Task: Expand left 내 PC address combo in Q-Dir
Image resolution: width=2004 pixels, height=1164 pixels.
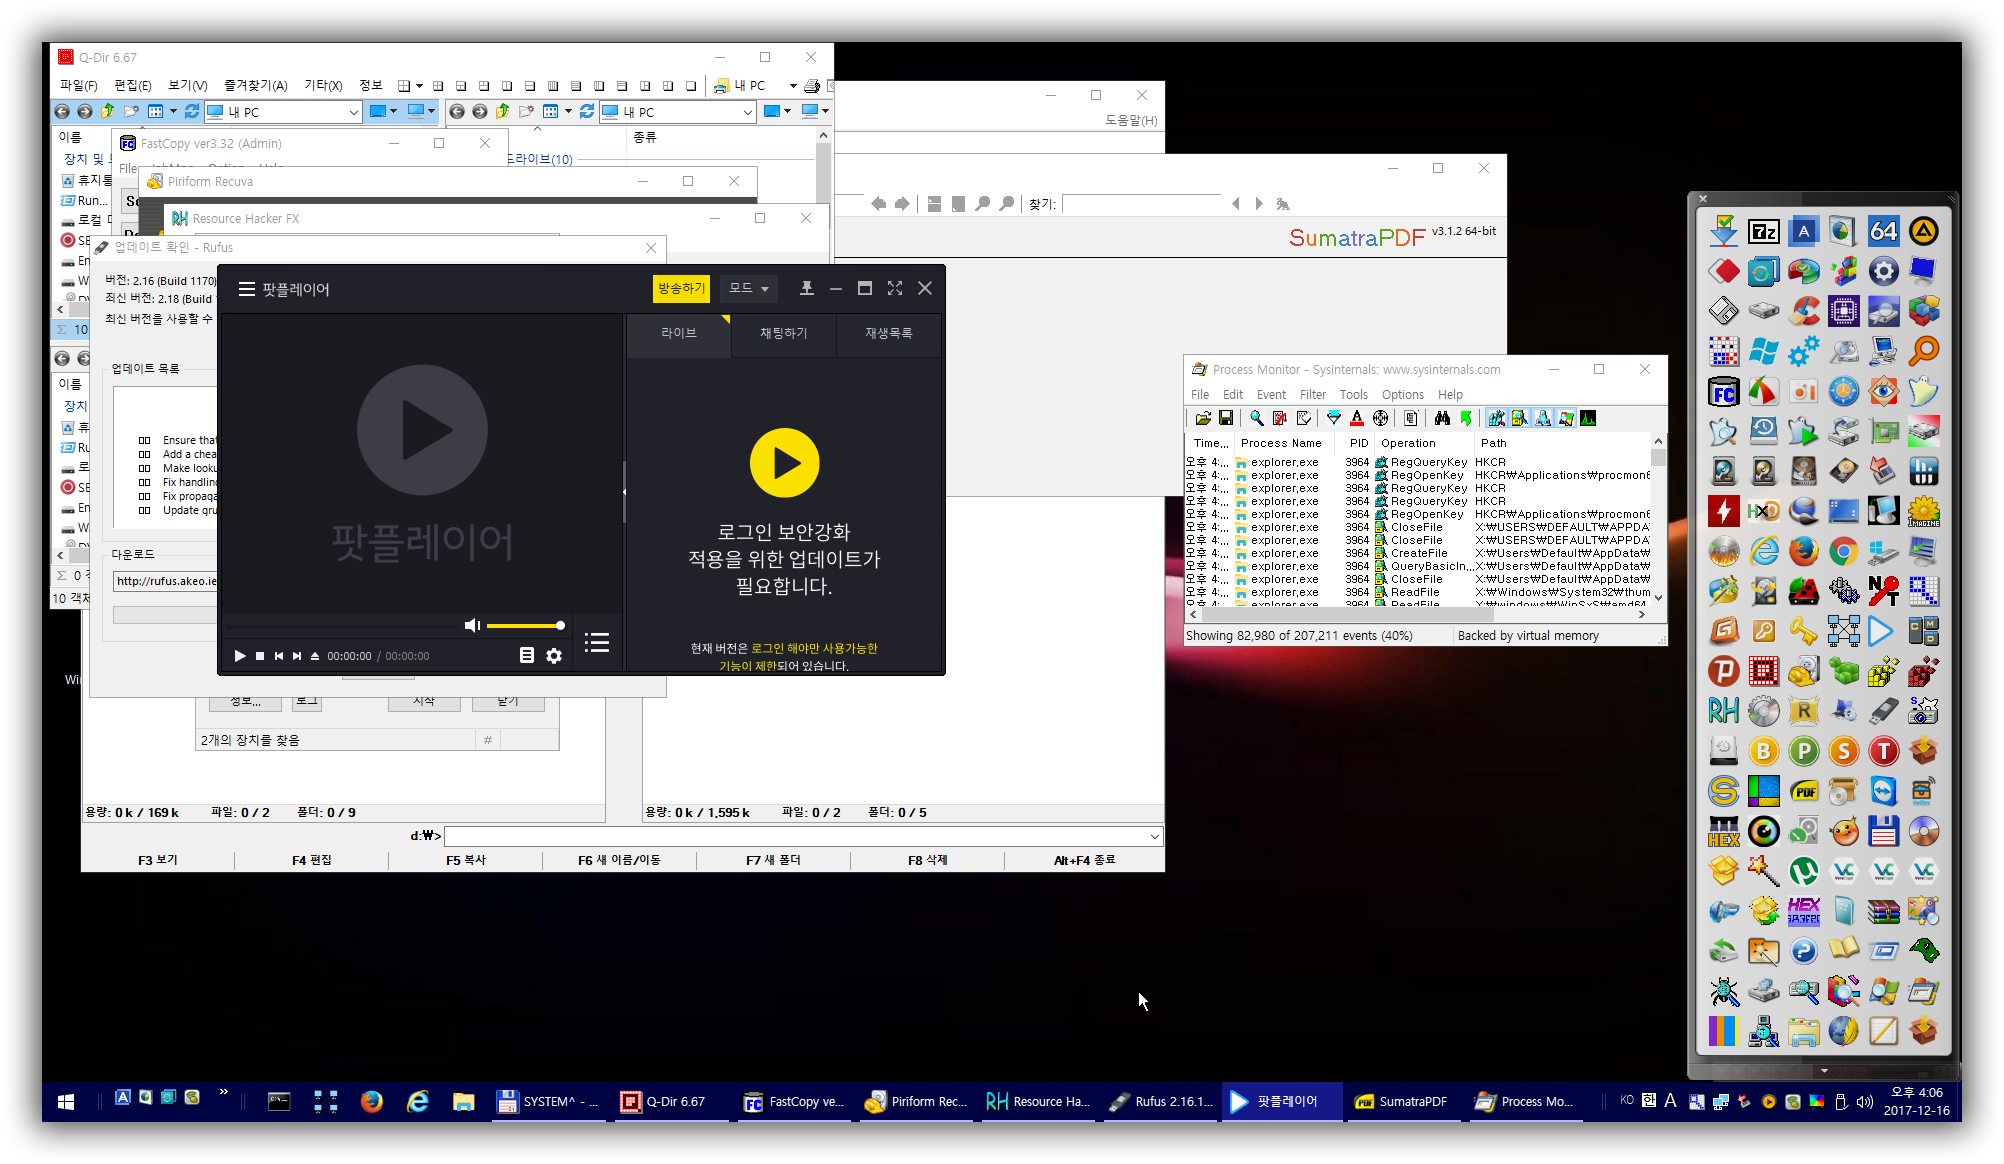Action: 353,112
